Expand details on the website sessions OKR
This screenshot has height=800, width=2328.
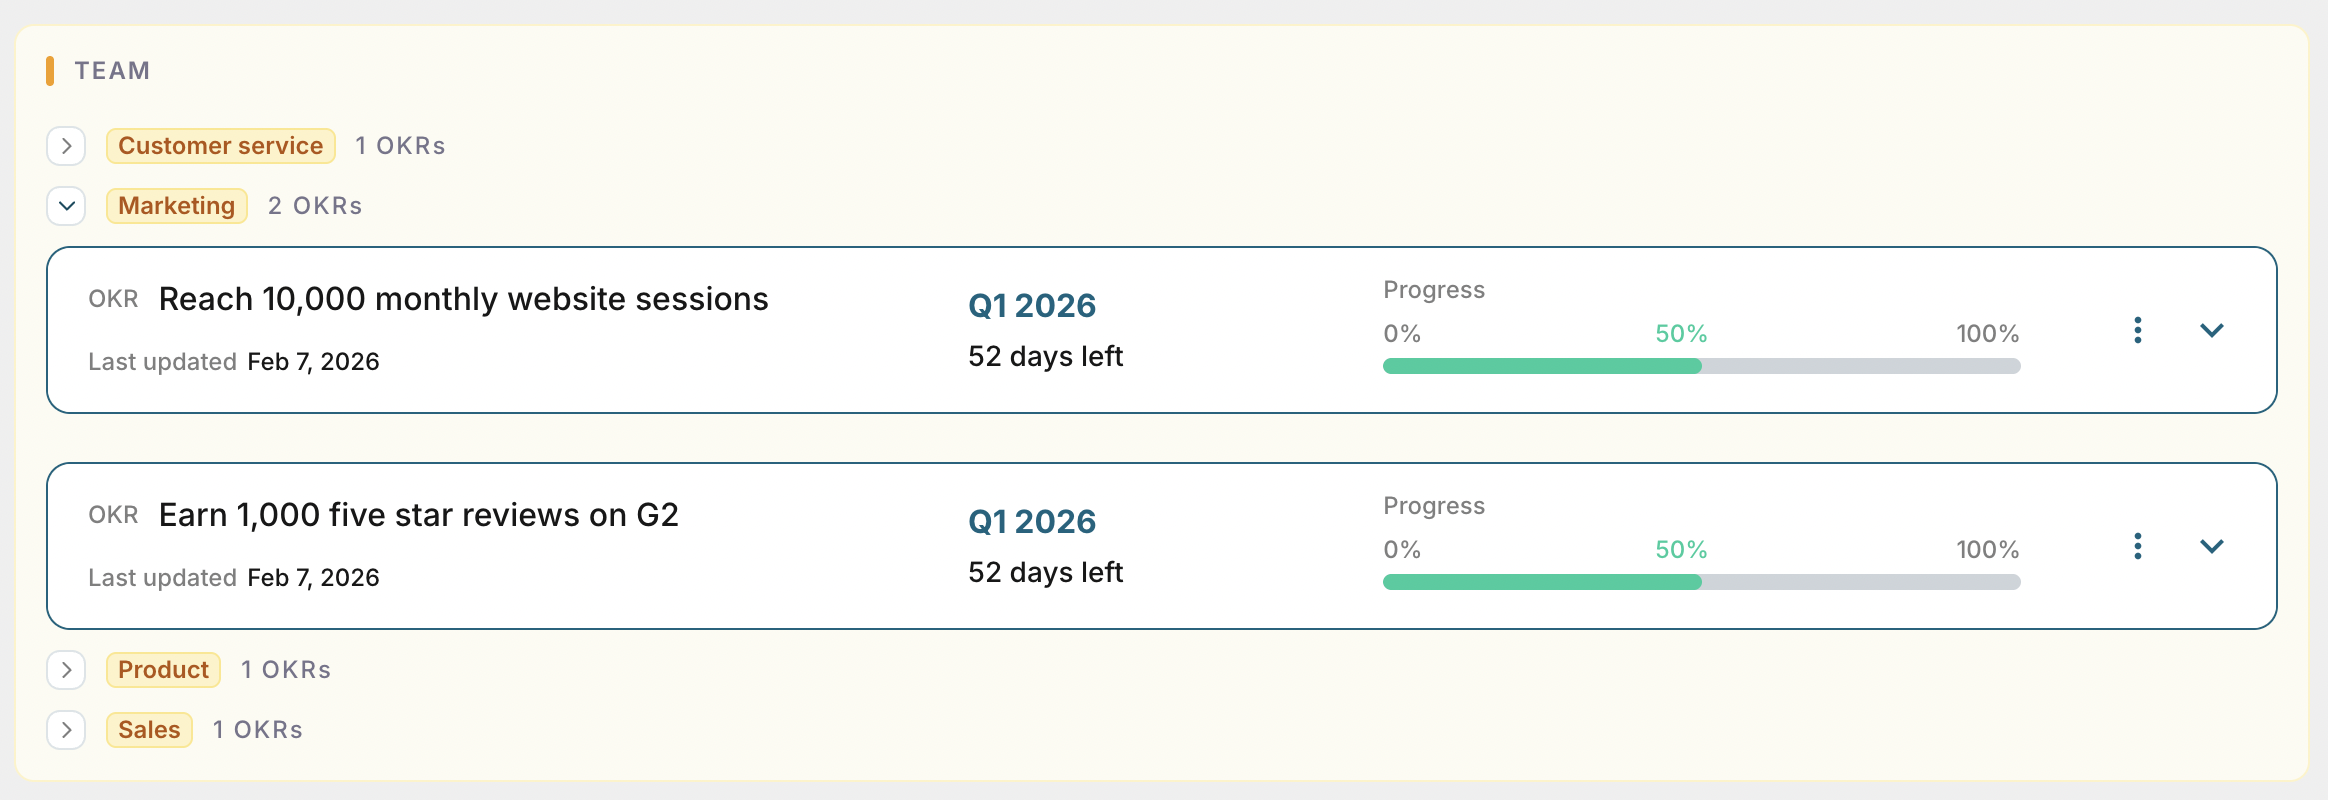2213,330
